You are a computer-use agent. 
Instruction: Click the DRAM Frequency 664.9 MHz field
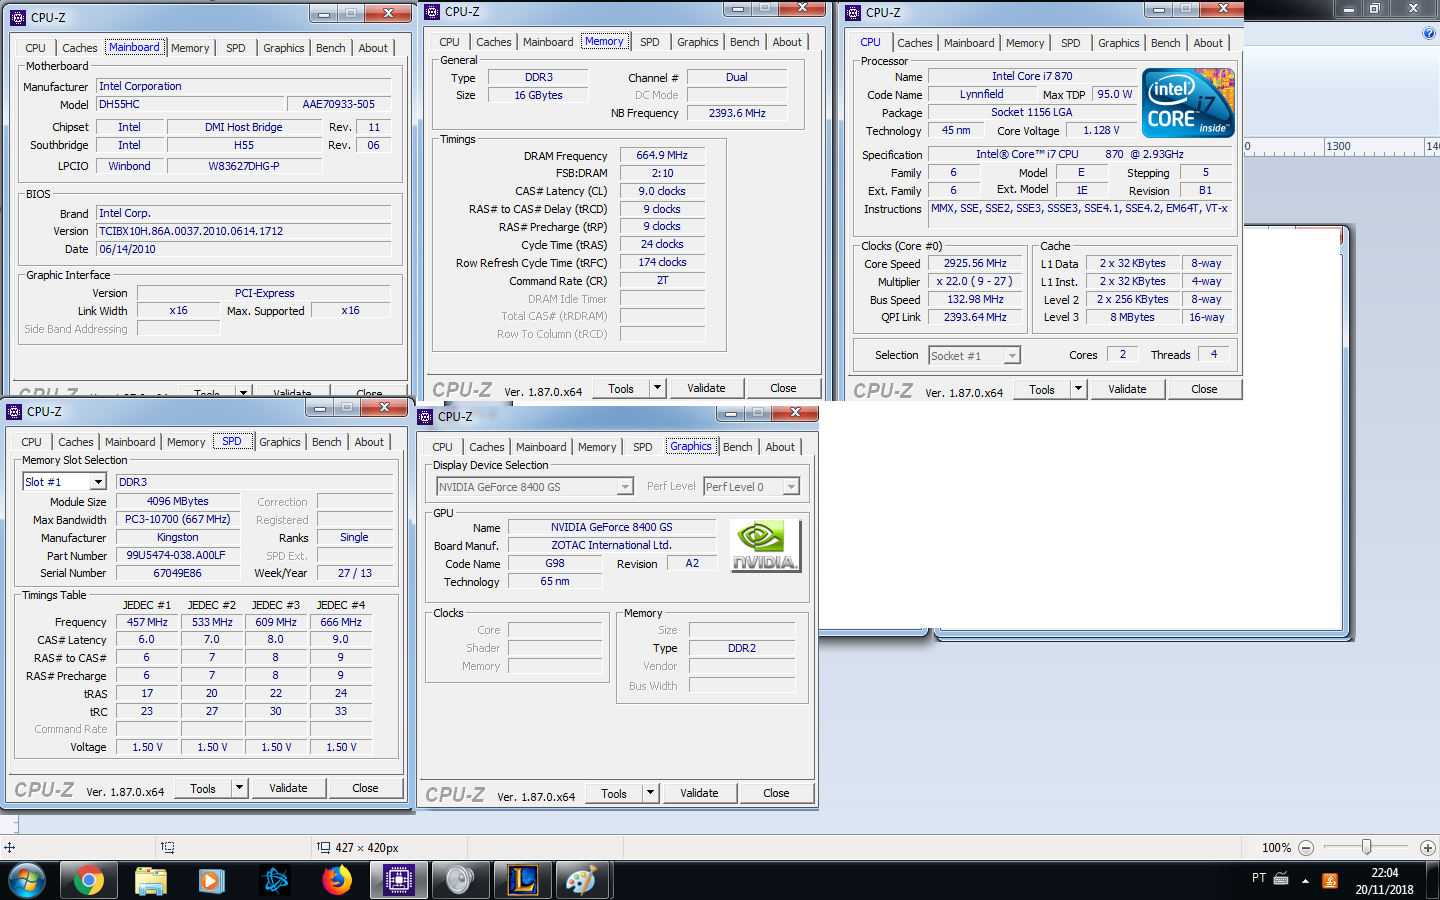(x=662, y=155)
